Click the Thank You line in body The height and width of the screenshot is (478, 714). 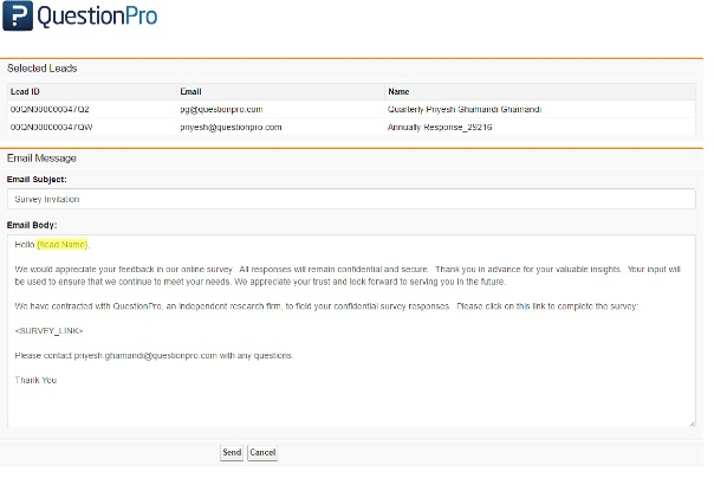click(36, 380)
